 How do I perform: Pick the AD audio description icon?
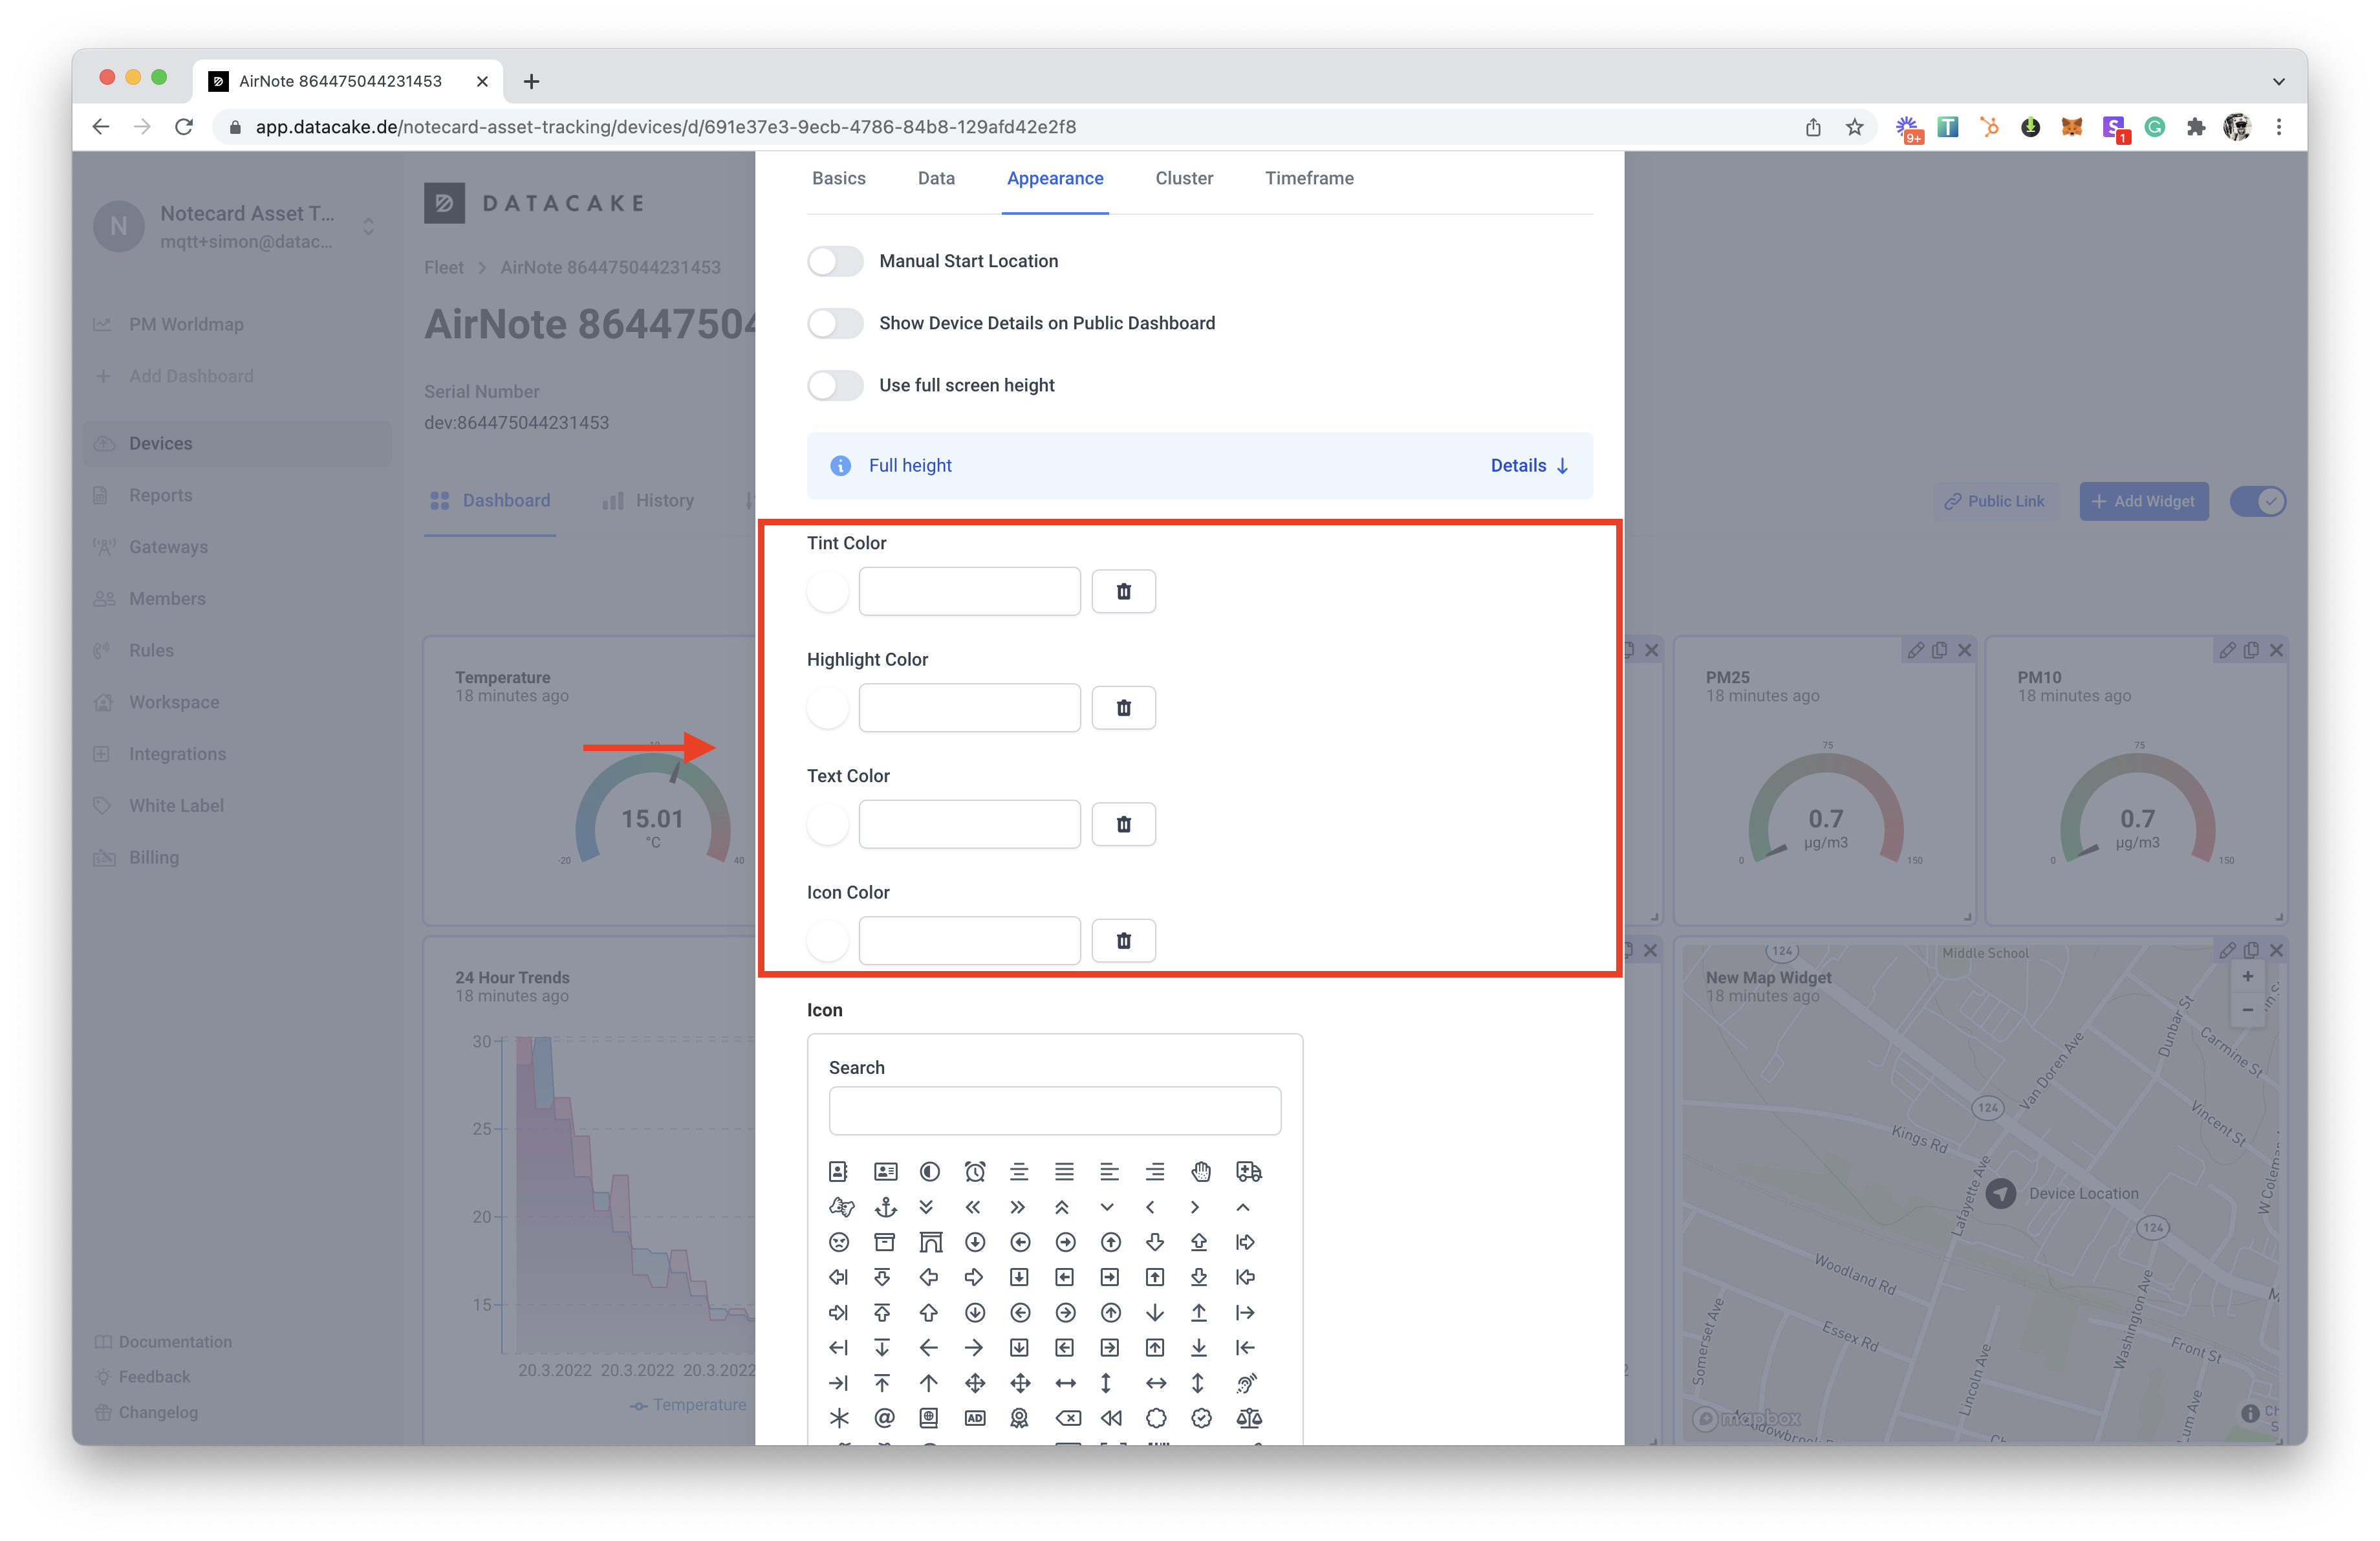(975, 1418)
